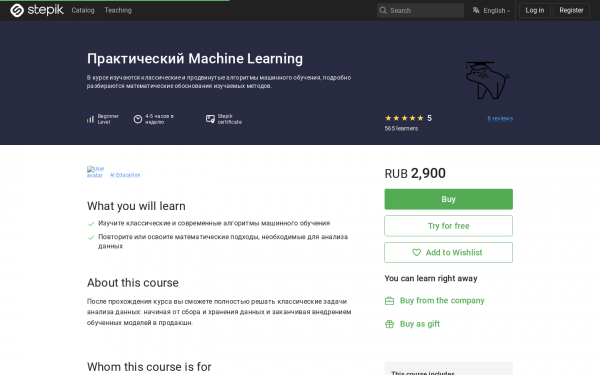This screenshot has width=600, height=375.
Task: Click the Stepik certificate icon
Action: [210, 119]
